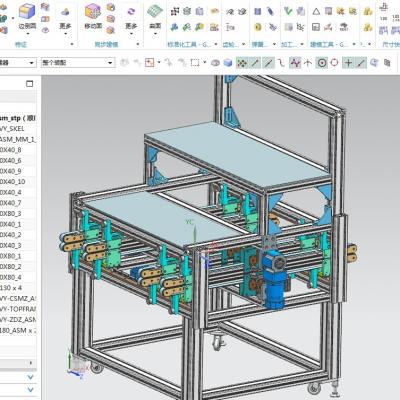
Task: Toggle the quadrant point snap circle
Action: coord(334,62)
